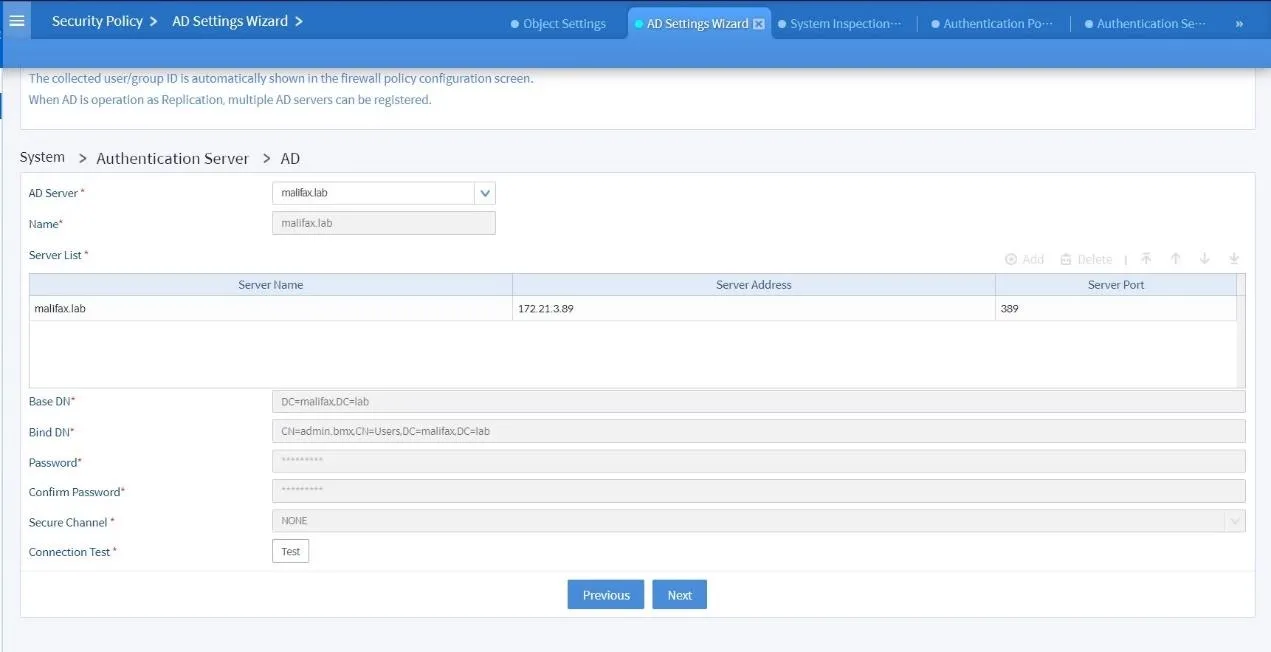Click the move-down arrow icon

pos(1204,259)
